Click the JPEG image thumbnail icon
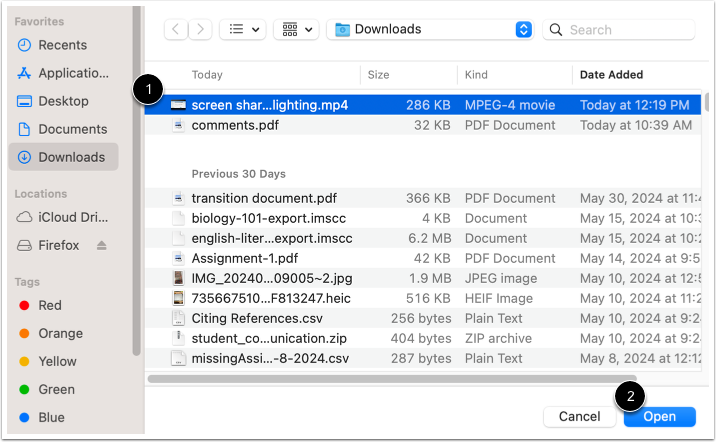 click(x=178, y=279)
